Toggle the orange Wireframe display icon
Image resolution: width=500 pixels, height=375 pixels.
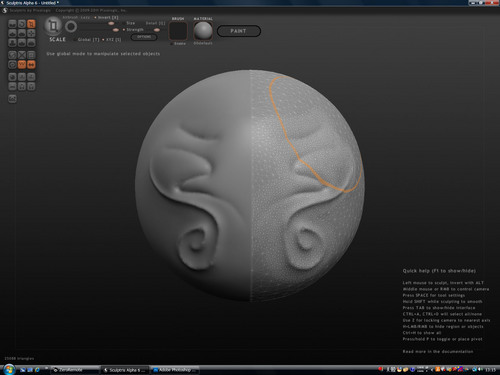tap(22, 64)
